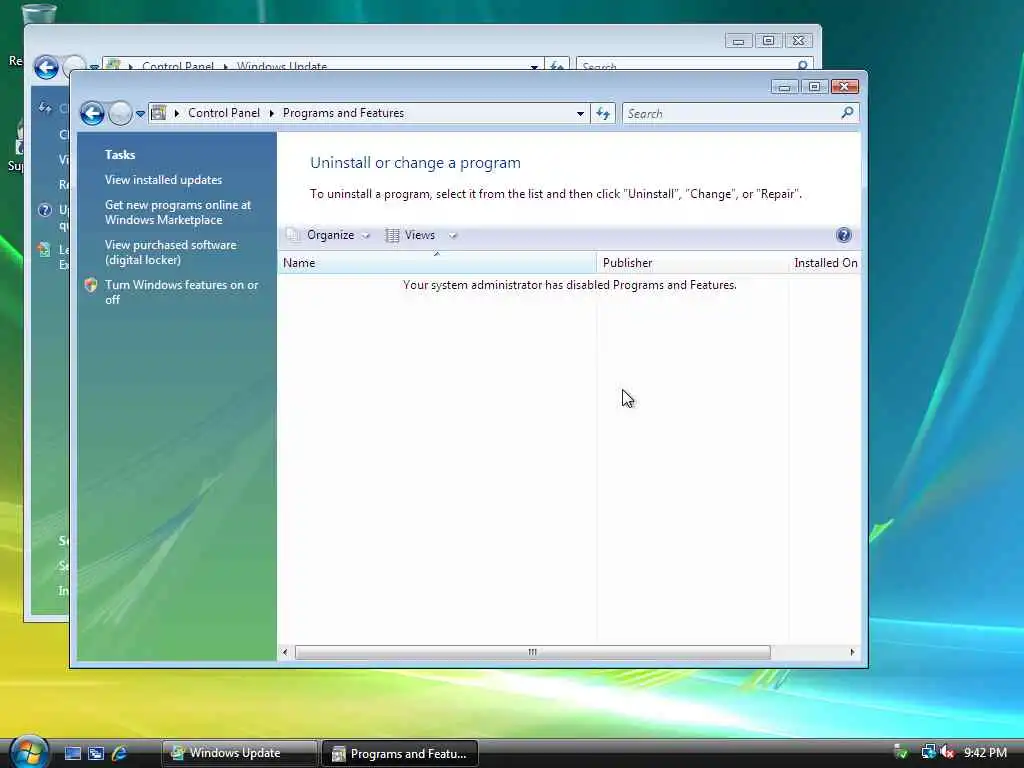Click back arrow in Windows Update window
1024x768 pixels.
[x=46, y=67]
